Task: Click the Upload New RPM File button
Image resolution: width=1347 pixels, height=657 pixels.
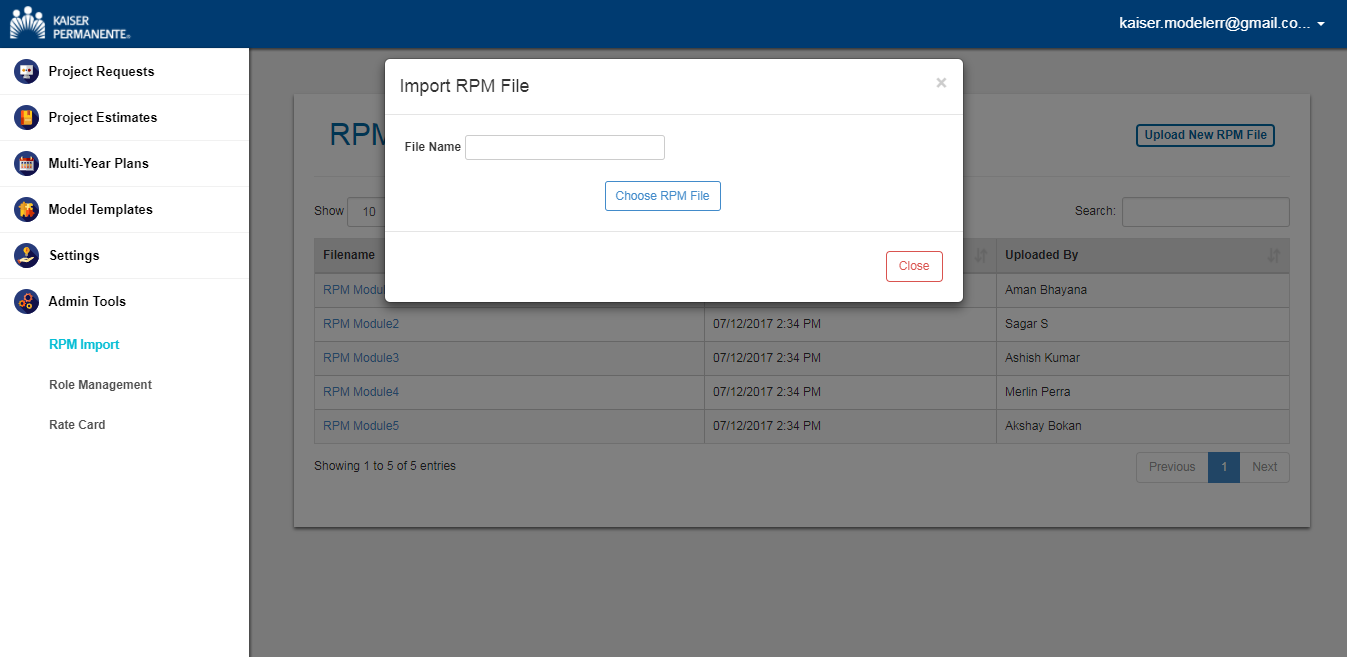Action: pos(1205,135)
